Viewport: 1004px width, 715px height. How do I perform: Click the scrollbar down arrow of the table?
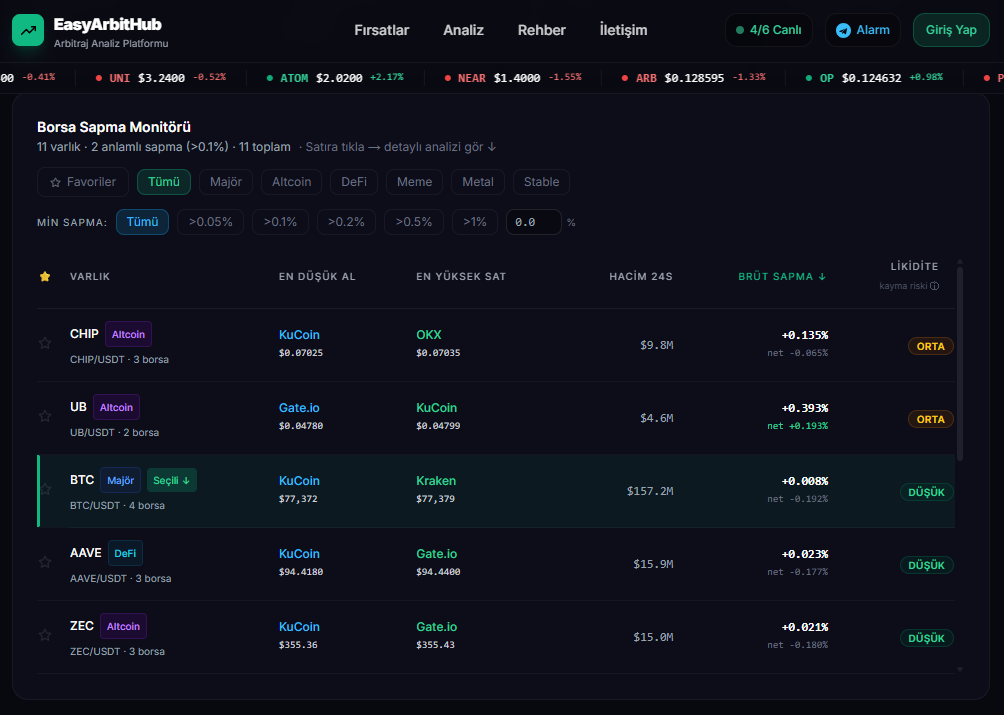tap(959, 669)
